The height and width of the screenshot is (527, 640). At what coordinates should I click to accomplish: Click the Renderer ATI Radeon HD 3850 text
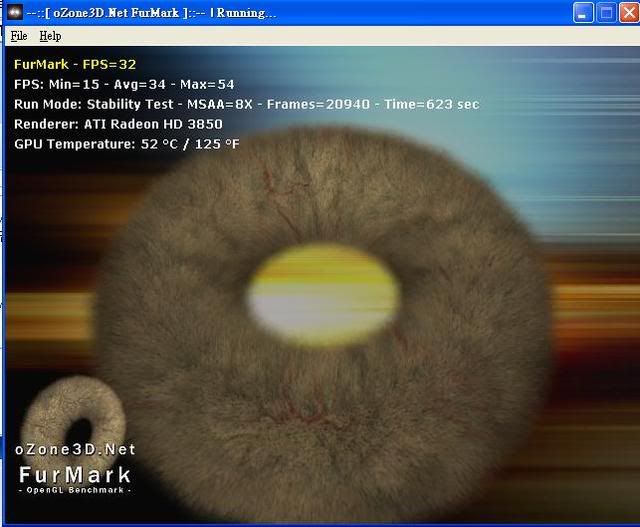pyautogui.click(x=118, y=124)
